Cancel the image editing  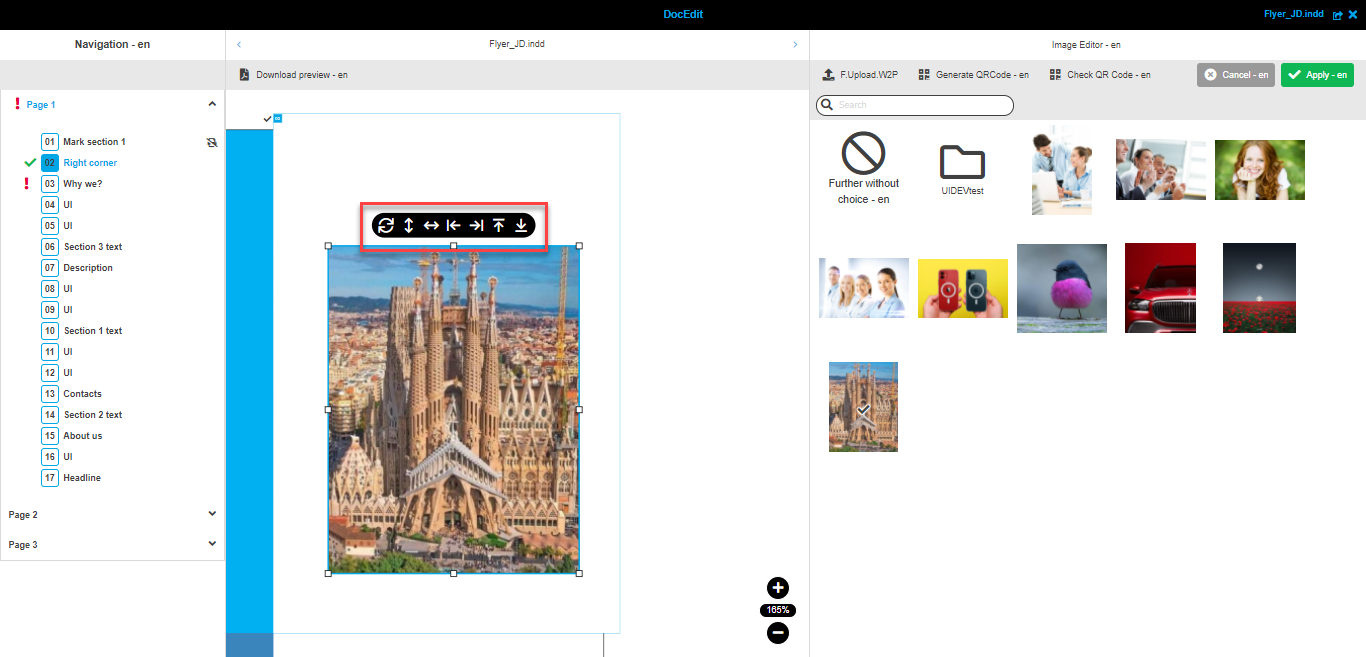pyautogui.click(x=1235, y=74)
